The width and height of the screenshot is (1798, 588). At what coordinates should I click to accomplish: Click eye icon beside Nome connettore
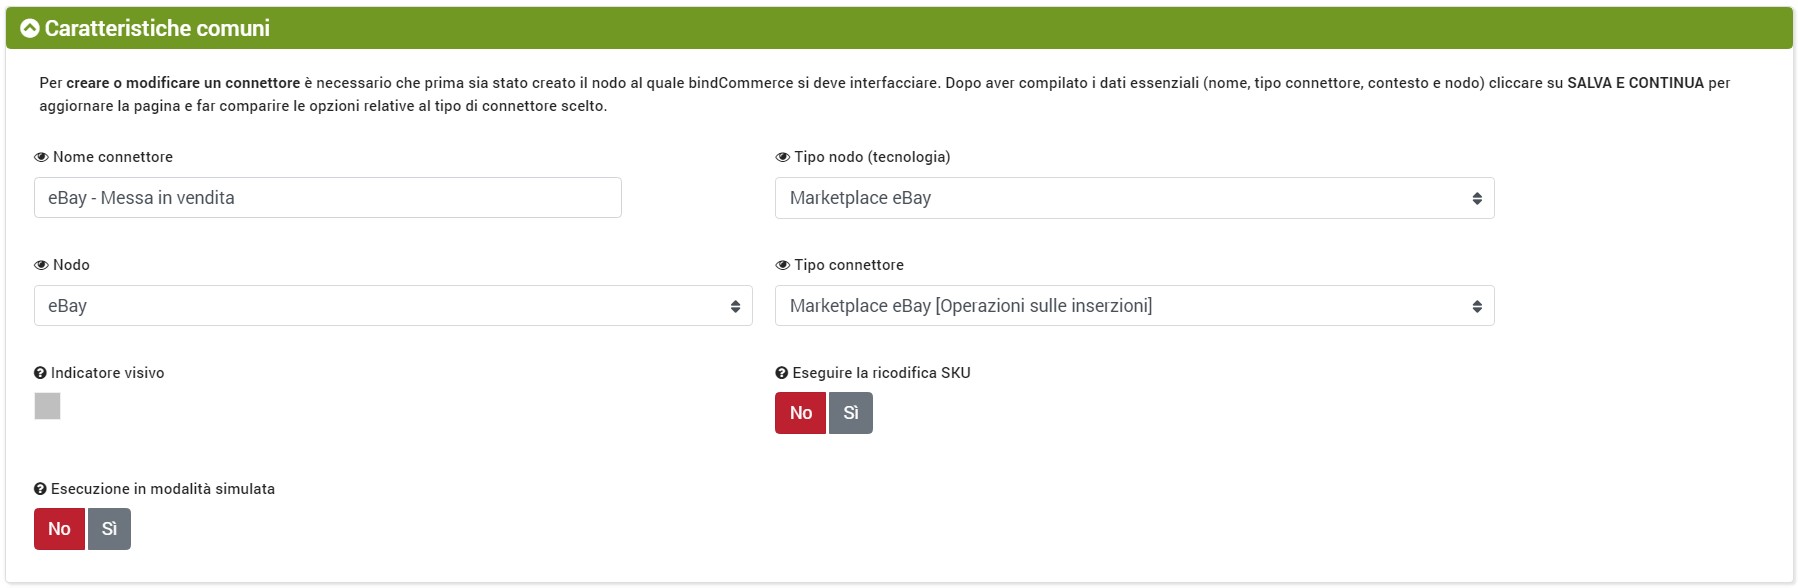41,157
